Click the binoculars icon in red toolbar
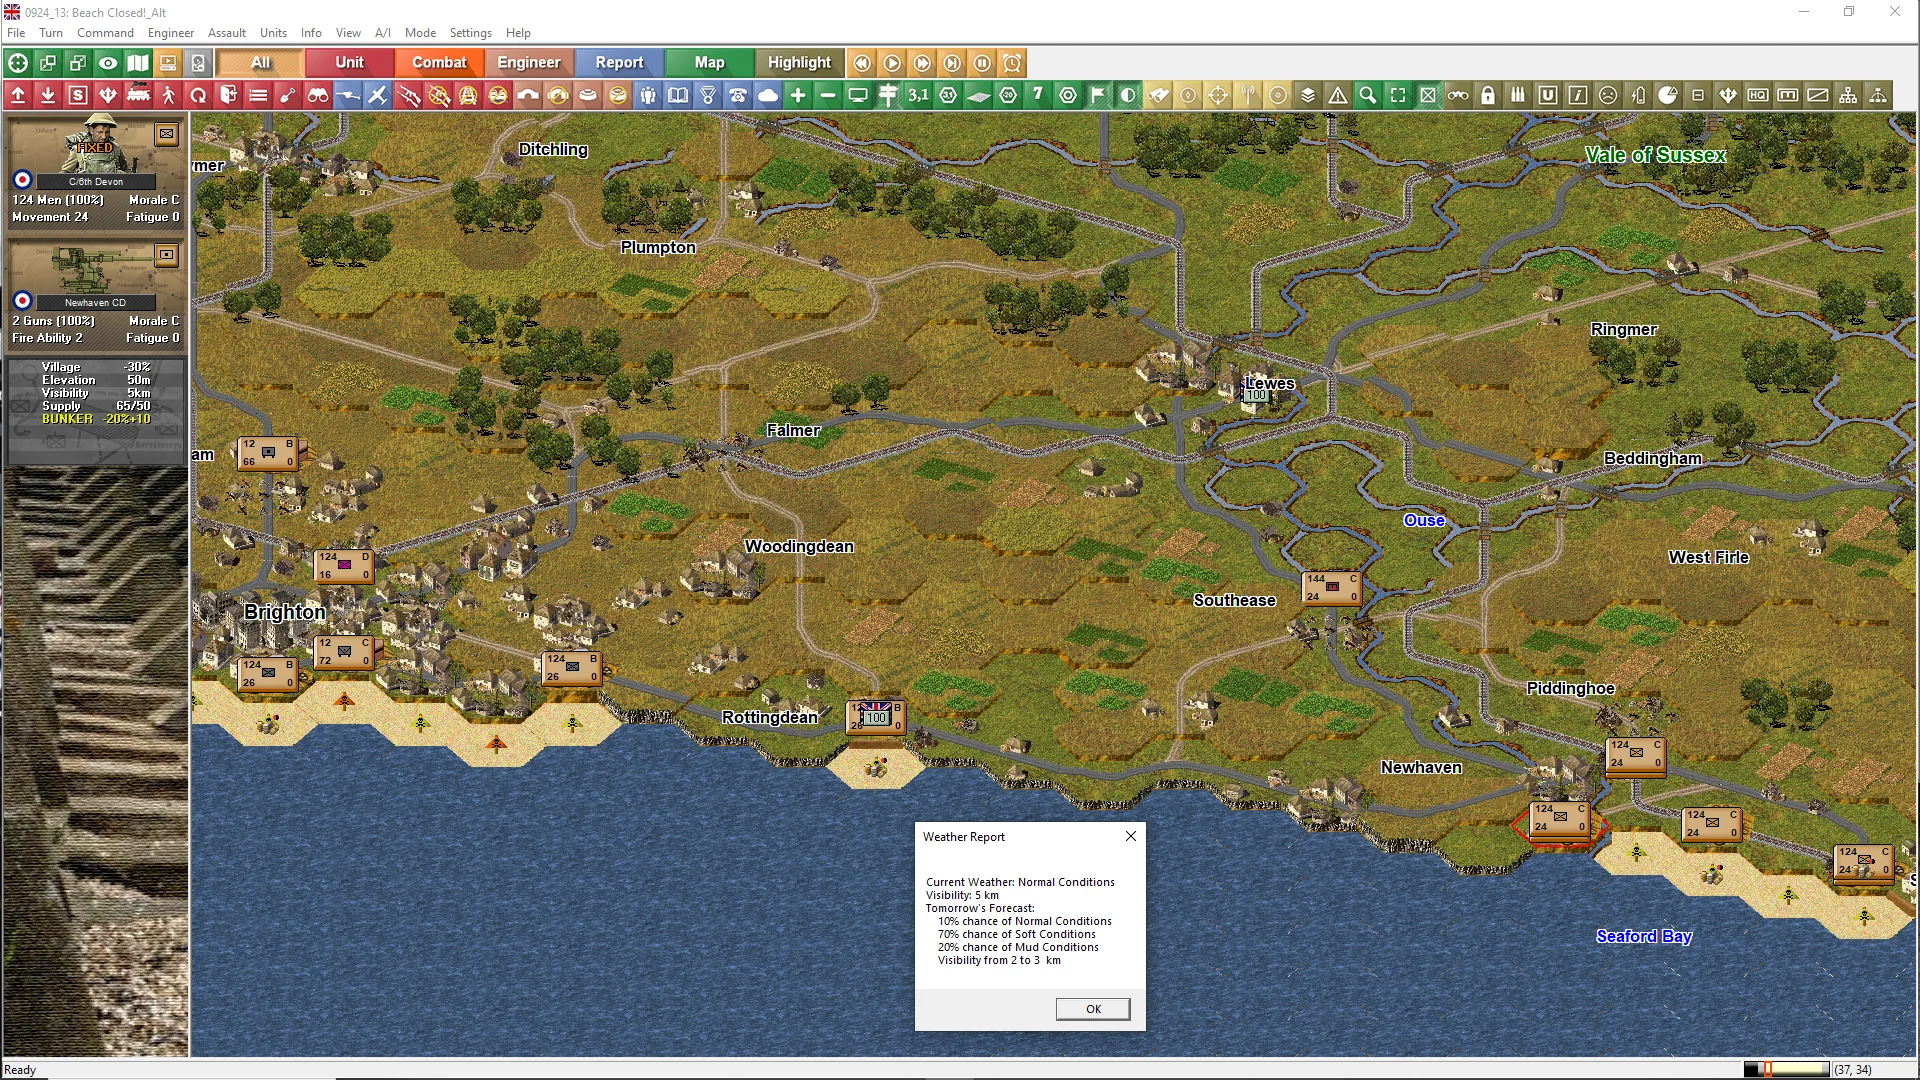Viewport: 1920px width, 1080px height. [318, 96]
